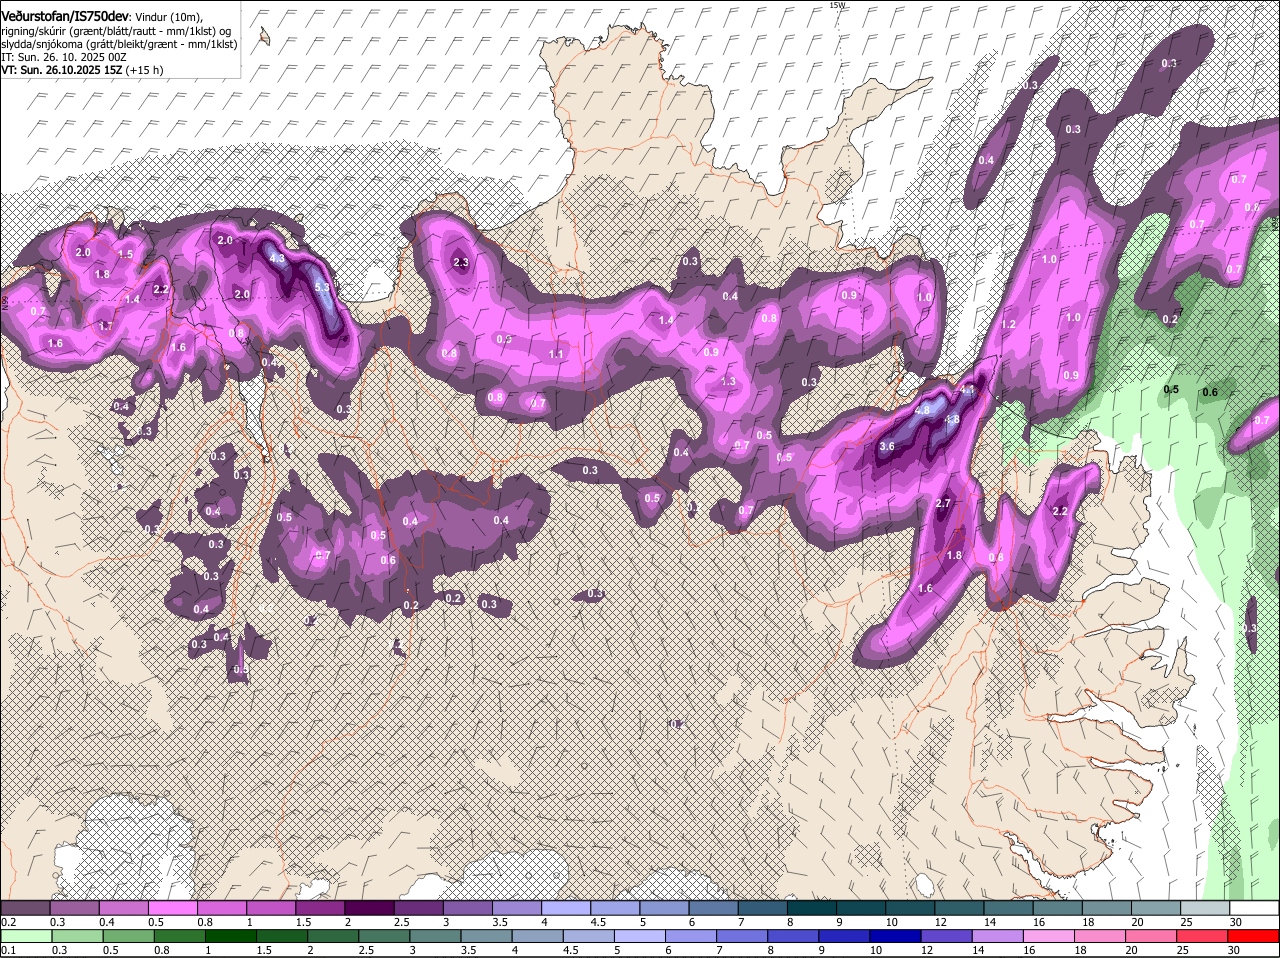Click the 5.3 precipitation value on the map
This screenshot has width=1280, height=958.
(x=322, y=287)
